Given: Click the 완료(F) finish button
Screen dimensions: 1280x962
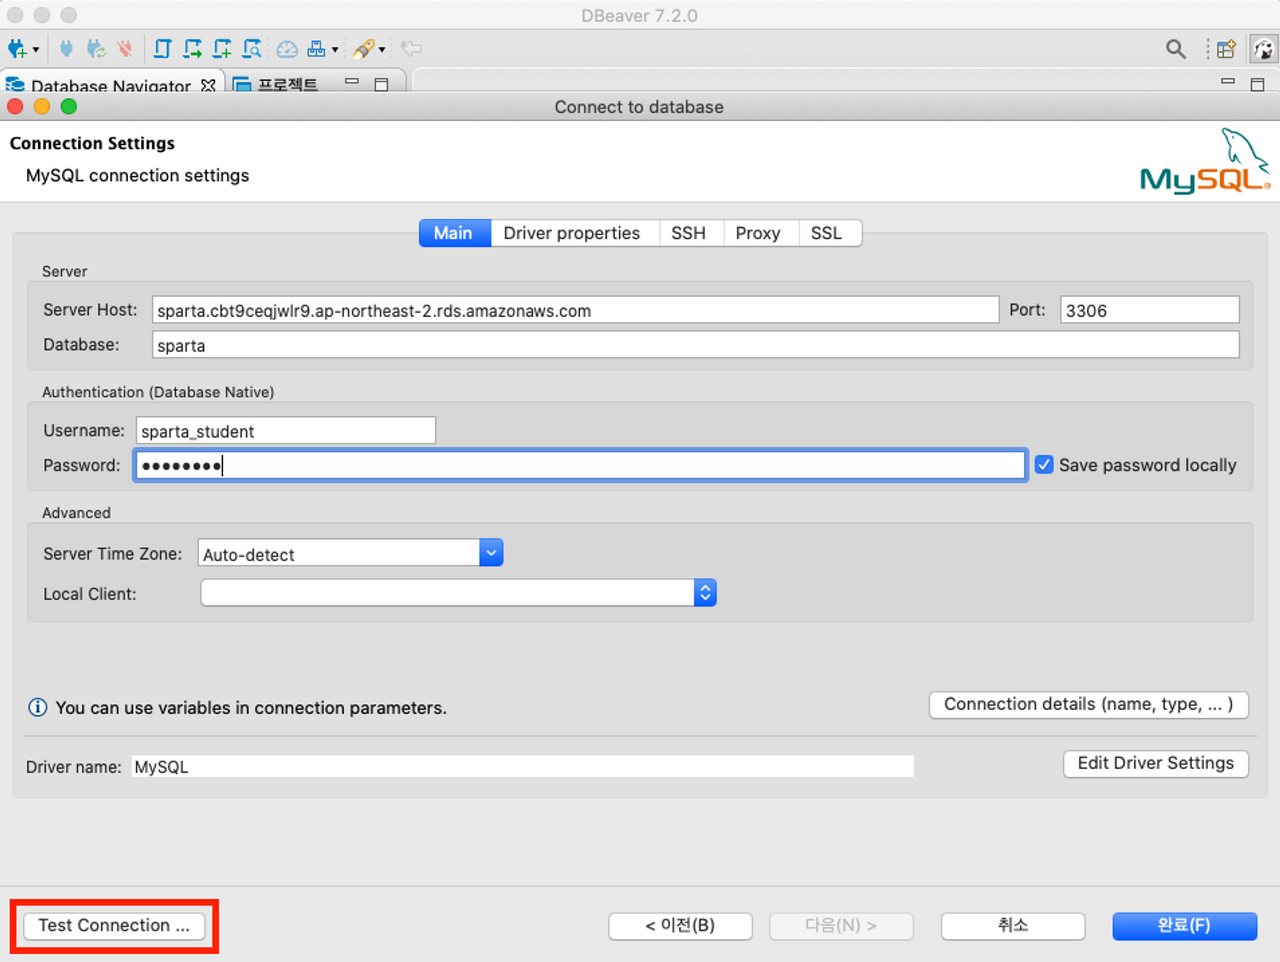Looking at the screenshot, I should coord(1185,926).
